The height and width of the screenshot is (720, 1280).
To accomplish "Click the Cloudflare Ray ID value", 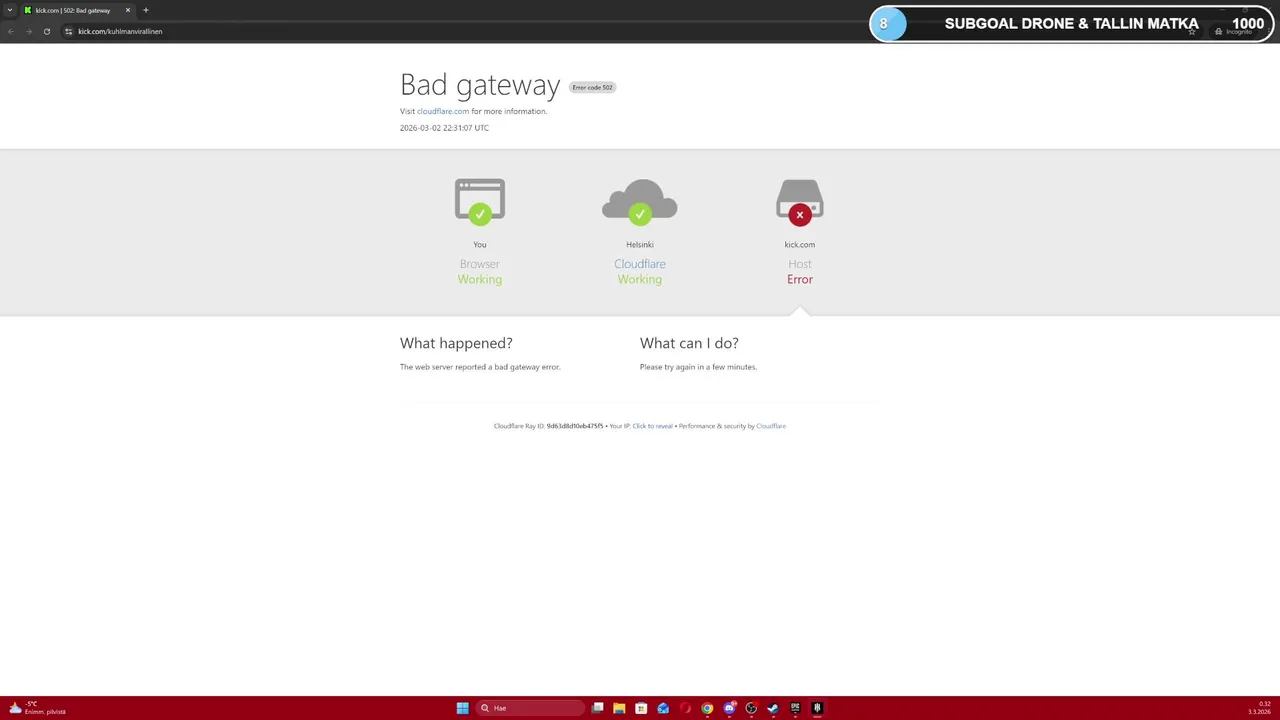I will pos(575,426).
